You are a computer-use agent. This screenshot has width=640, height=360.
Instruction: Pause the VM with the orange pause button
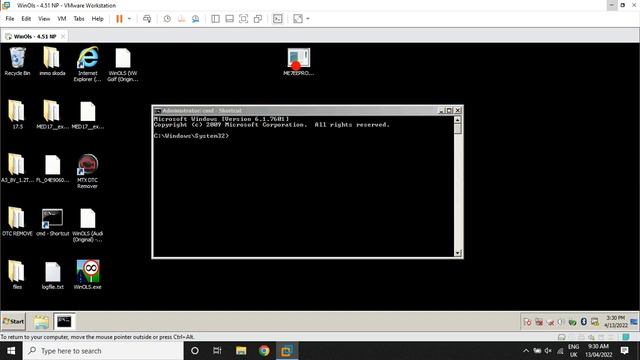click(119, 19)
